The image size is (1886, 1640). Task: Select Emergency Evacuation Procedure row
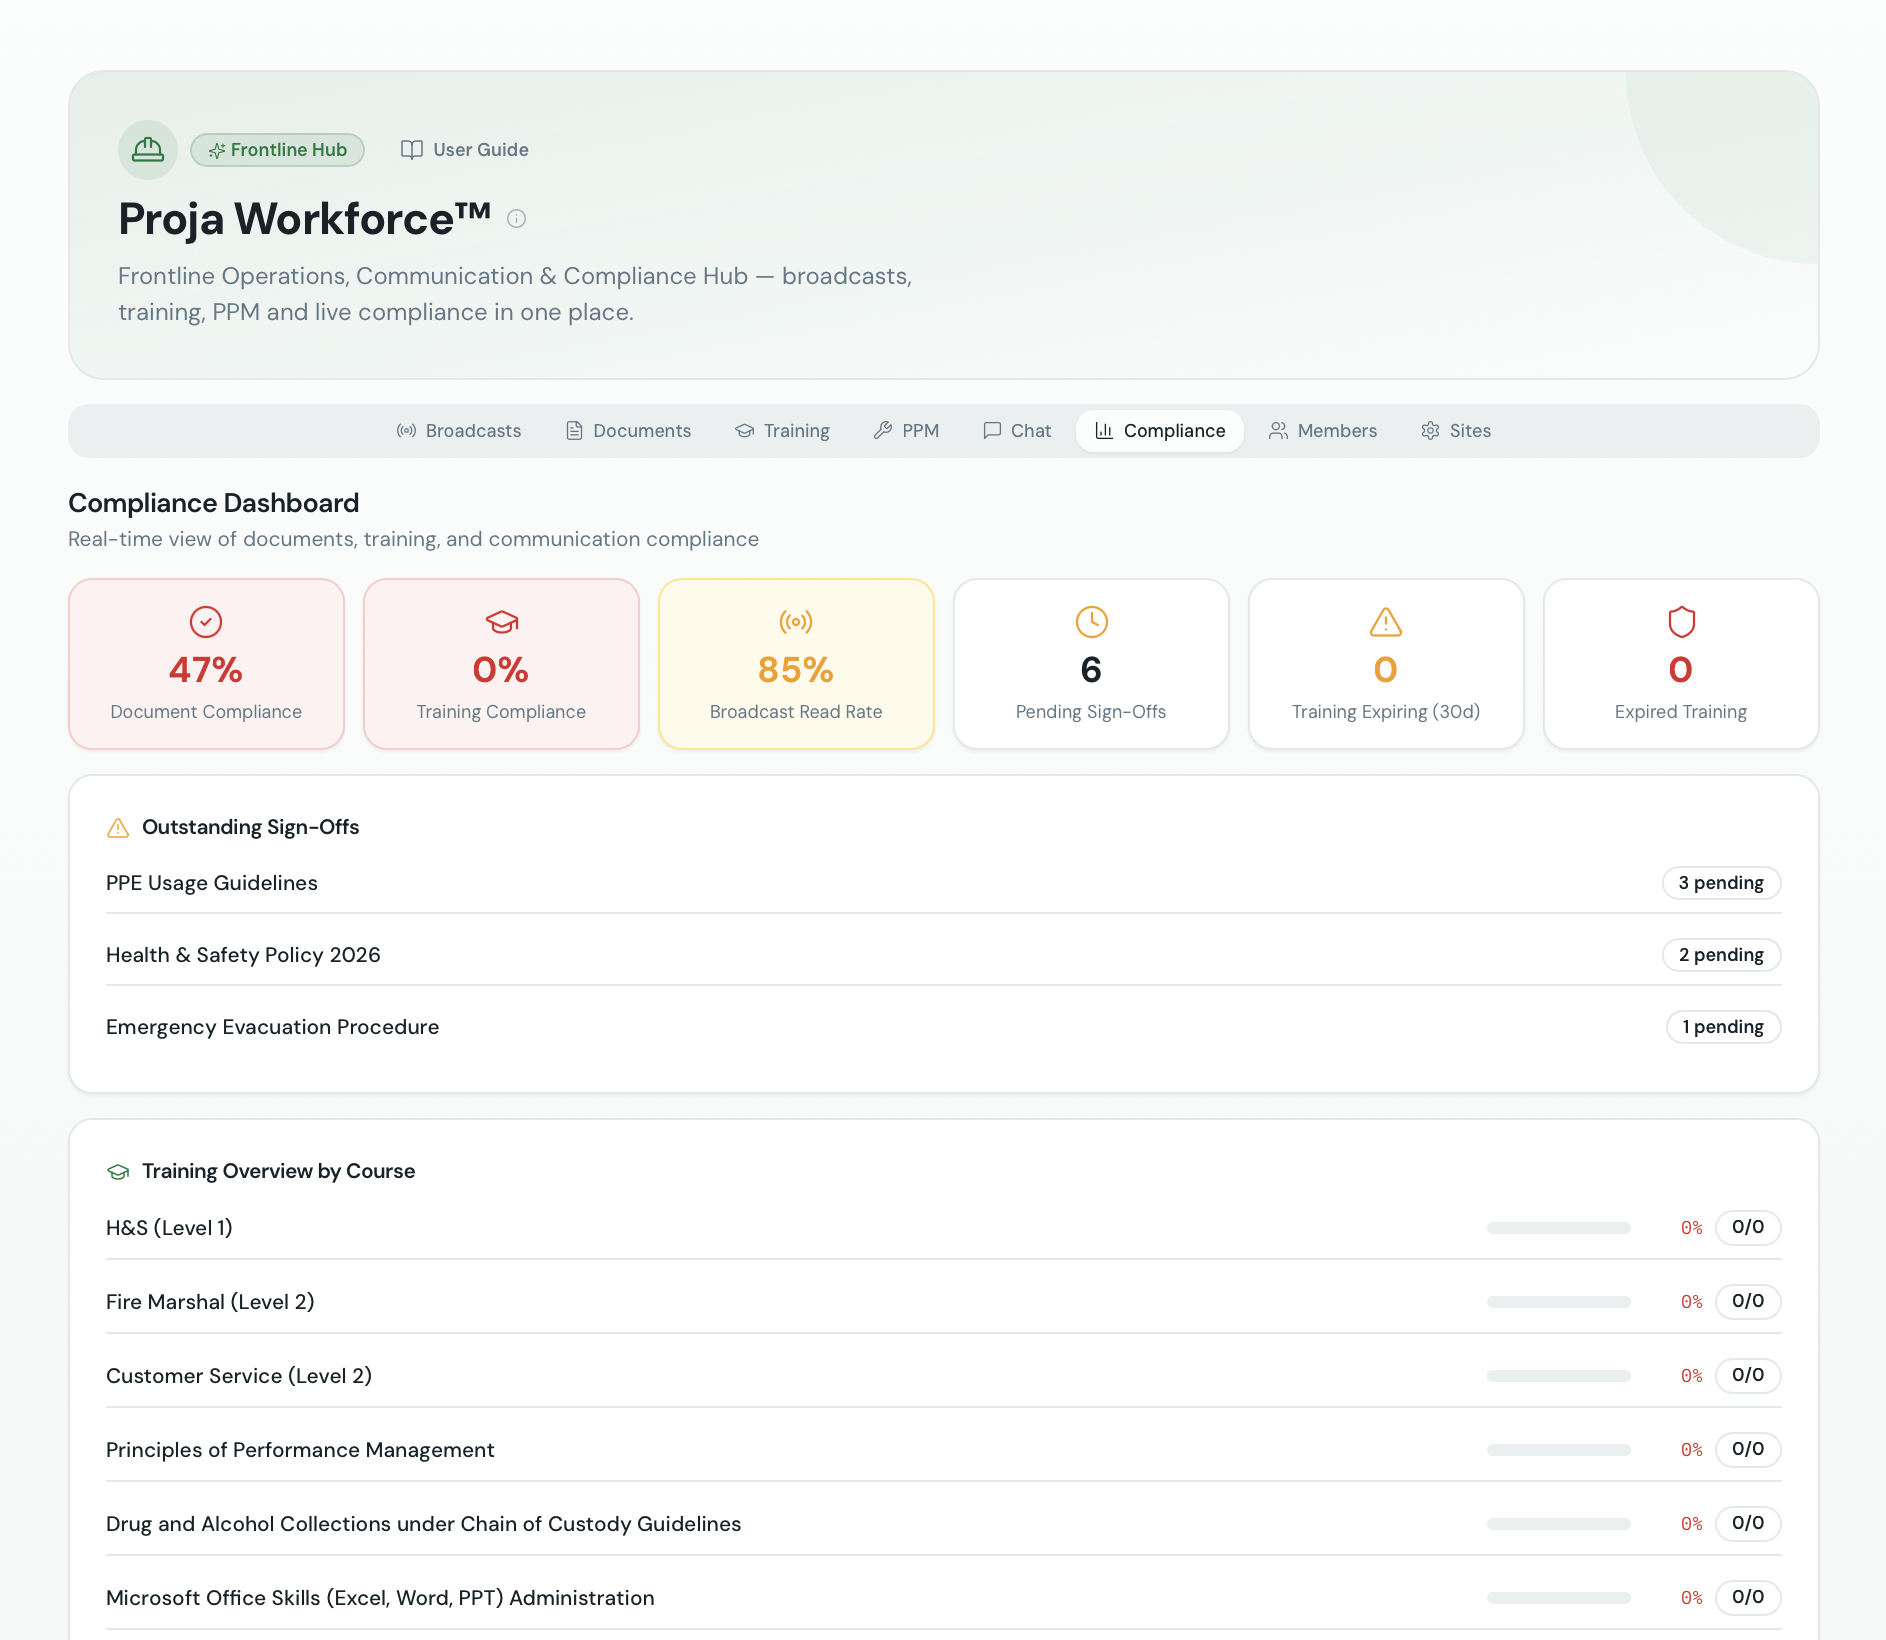[943, 1027]
